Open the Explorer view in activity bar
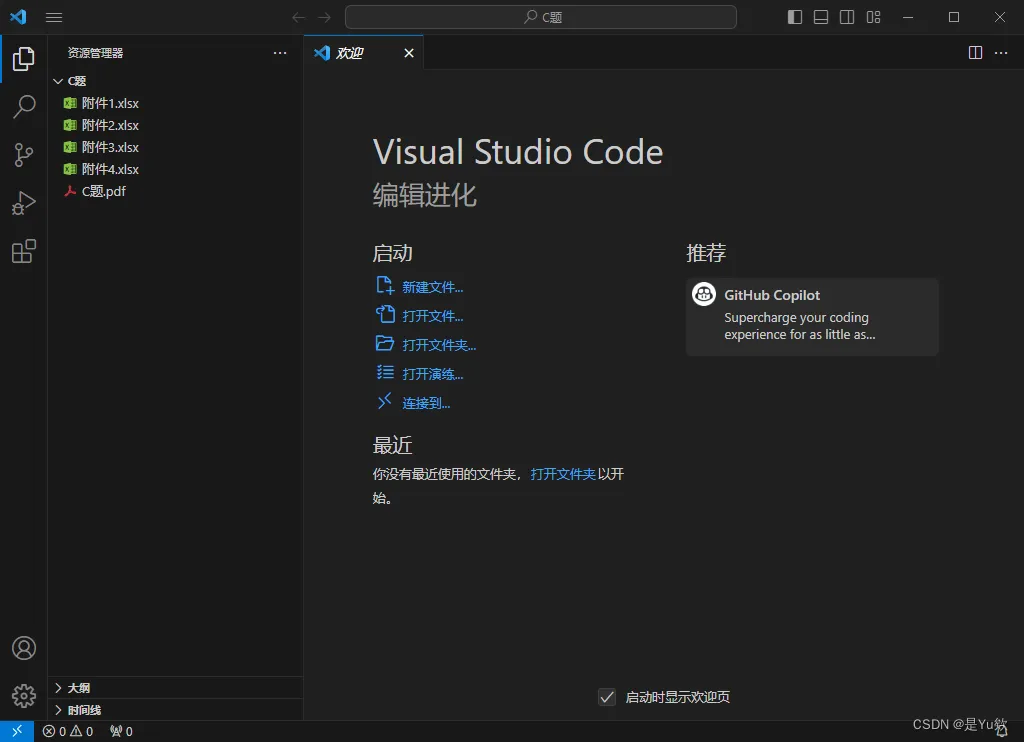 (x=24, y=59)
